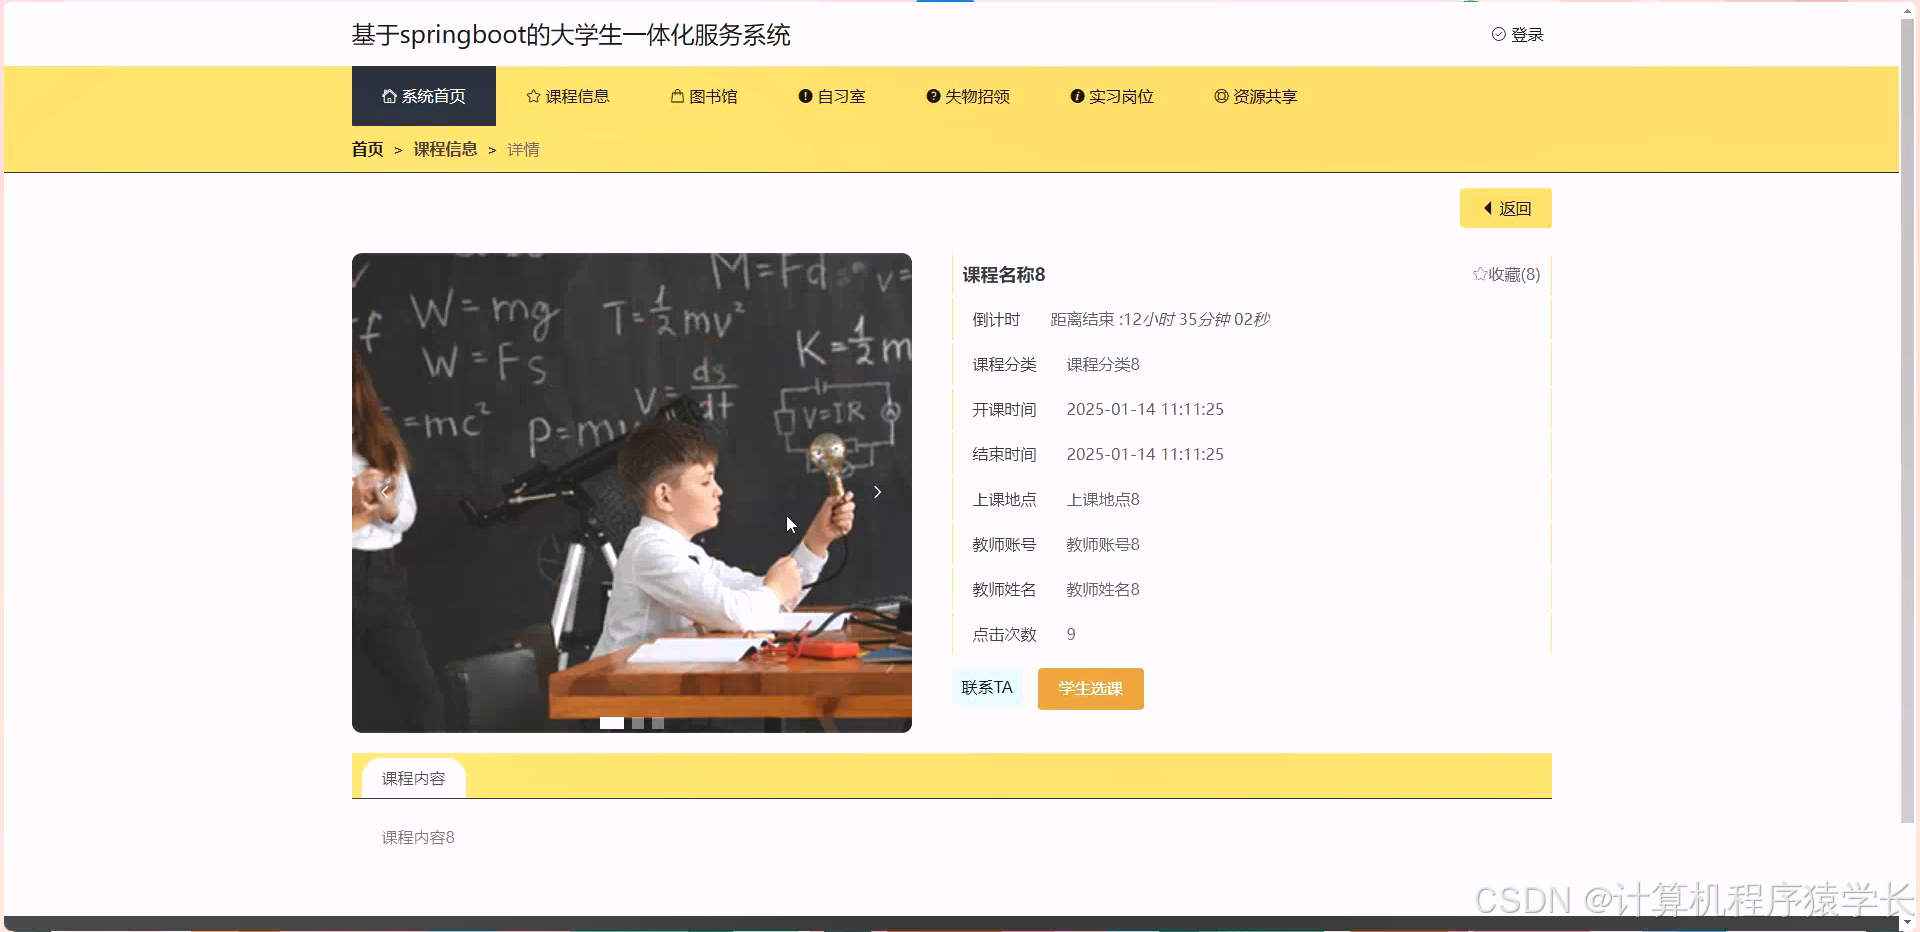The image size is (1920, 932).
Task: Click the info icon beside 自习室
Action: point(803,96)
